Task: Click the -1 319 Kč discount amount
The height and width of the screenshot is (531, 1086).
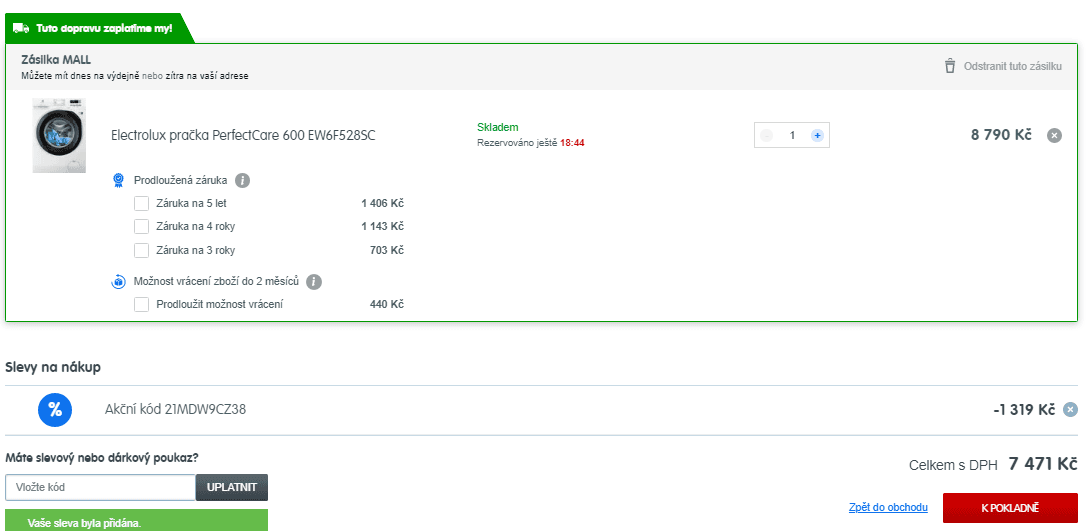Action: pyautogui.click(x=1024, y=410)
